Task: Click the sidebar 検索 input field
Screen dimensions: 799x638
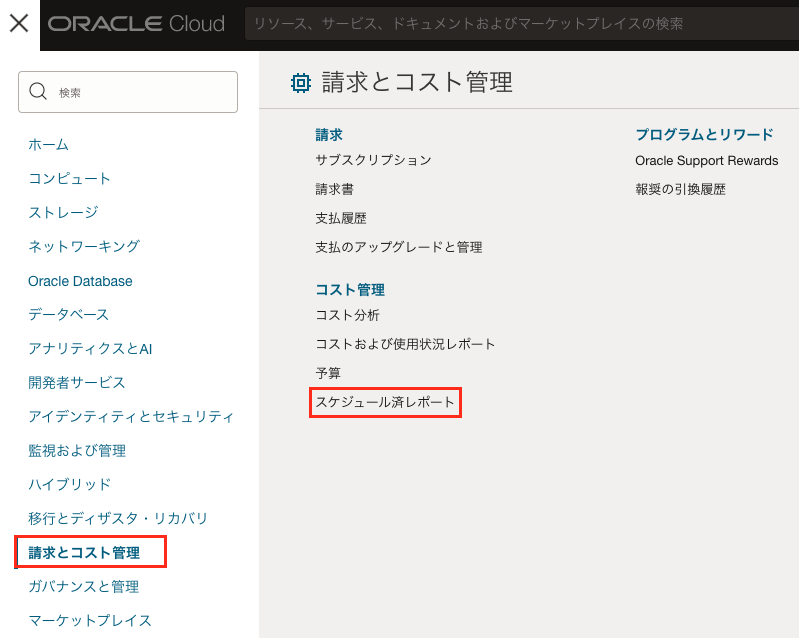Action: point(140,92)
